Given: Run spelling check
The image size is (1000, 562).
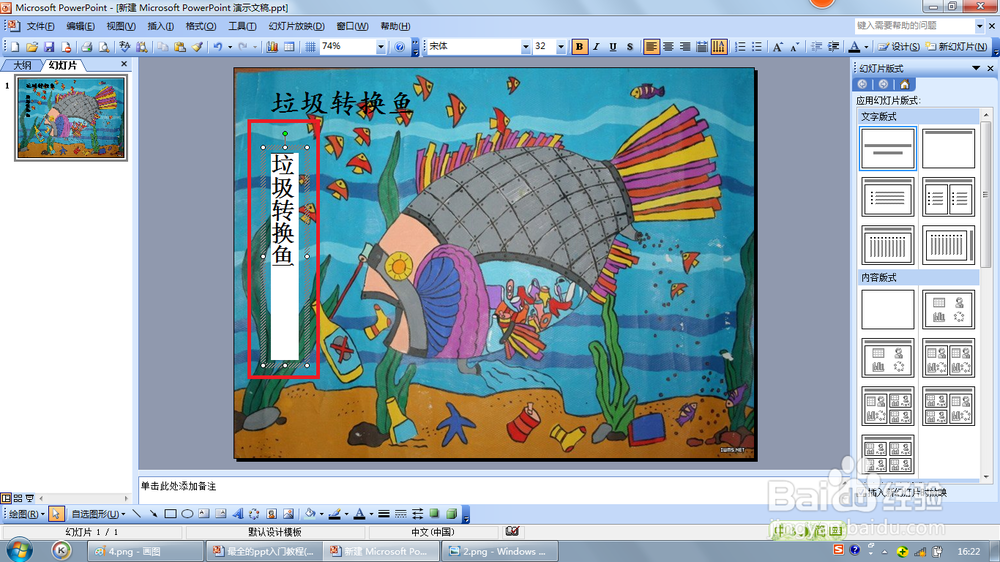Looking at the screenshot, I should [124, 47].
